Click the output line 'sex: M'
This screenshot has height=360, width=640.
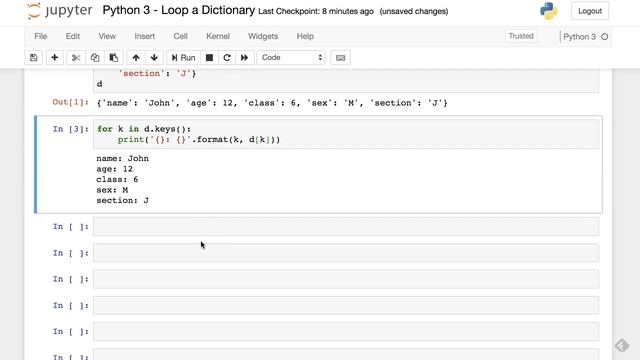[112, 190]
